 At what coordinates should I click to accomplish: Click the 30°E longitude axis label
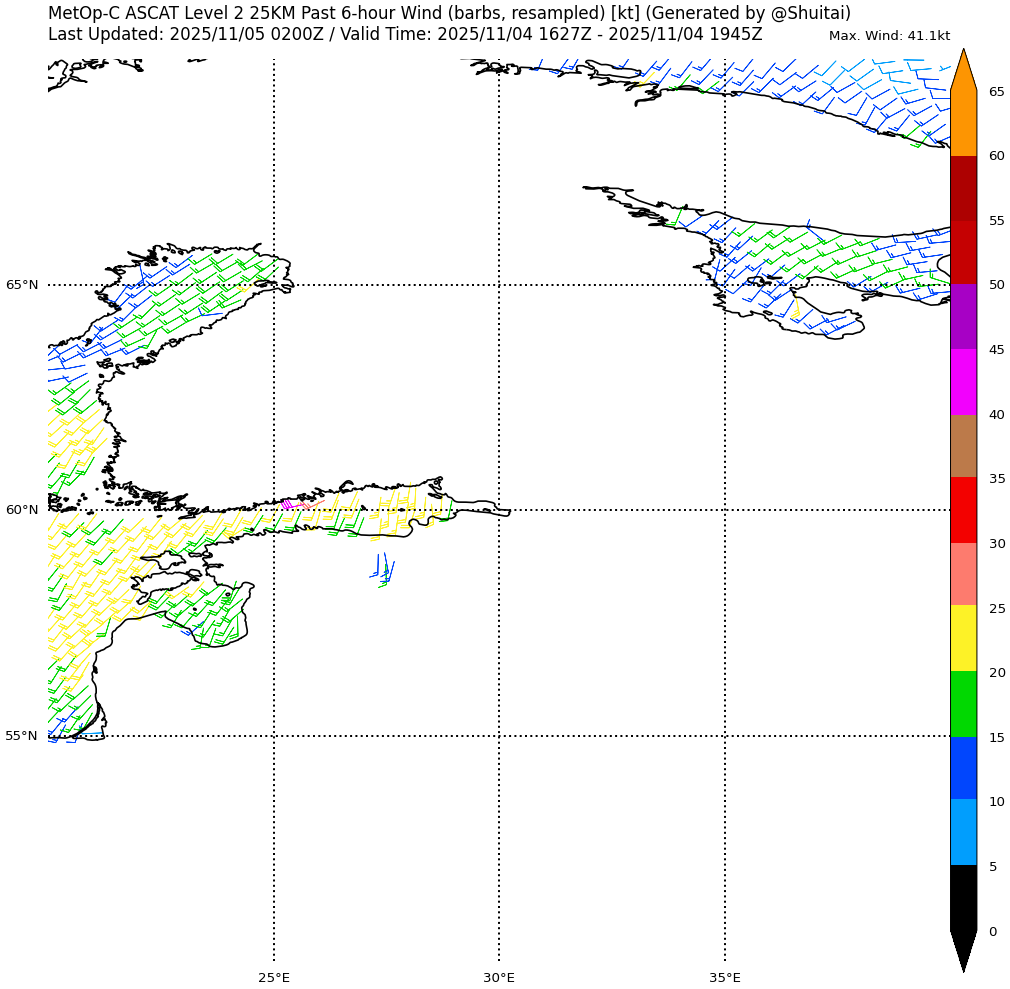tap(499, 977)
